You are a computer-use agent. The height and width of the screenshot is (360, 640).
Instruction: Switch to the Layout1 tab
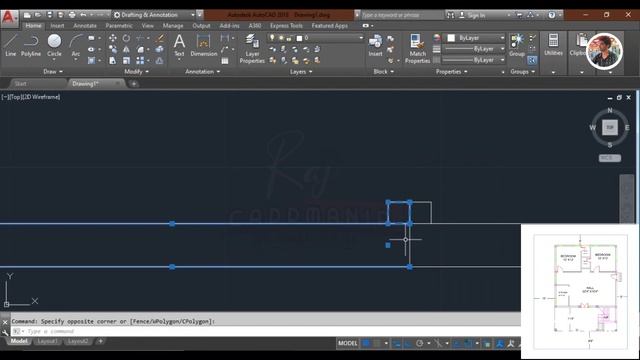47,341
